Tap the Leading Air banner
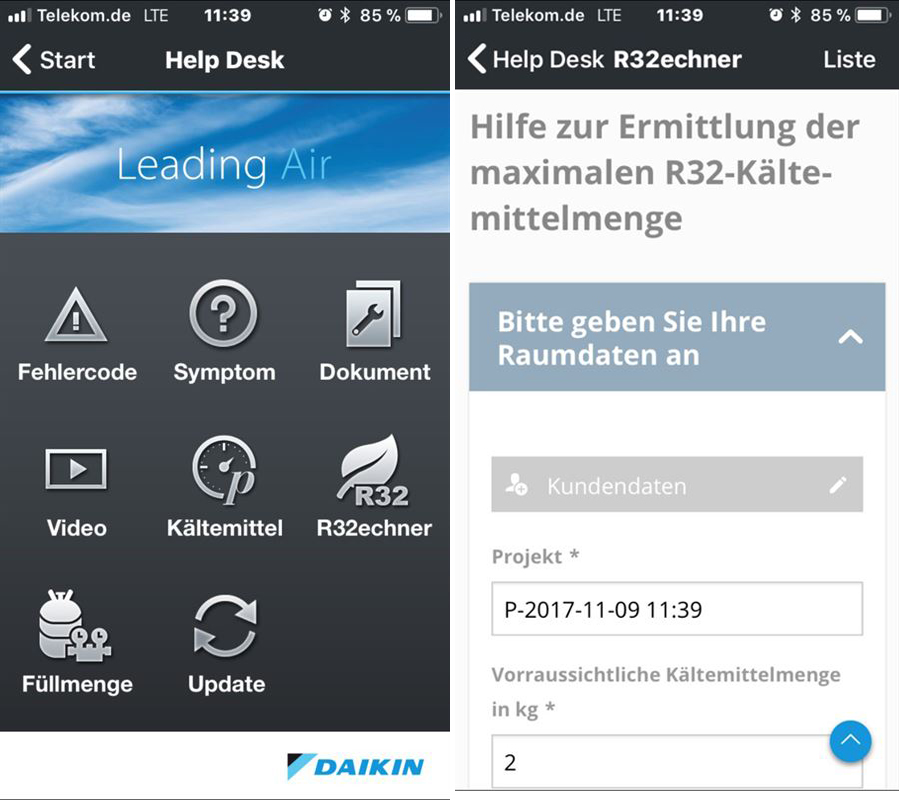Viewport: 900px width, 800px height. (x=225, y=163)
